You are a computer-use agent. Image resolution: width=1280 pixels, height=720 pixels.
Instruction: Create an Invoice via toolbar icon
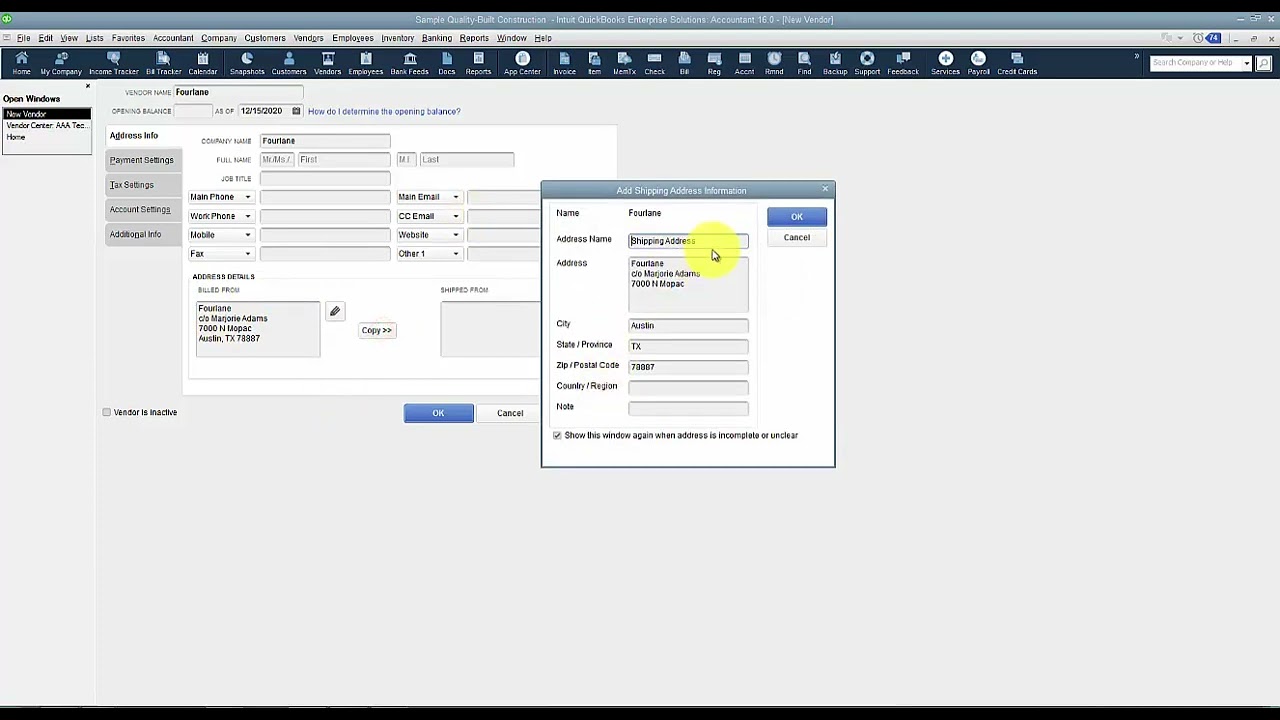[x=565, y=63]
